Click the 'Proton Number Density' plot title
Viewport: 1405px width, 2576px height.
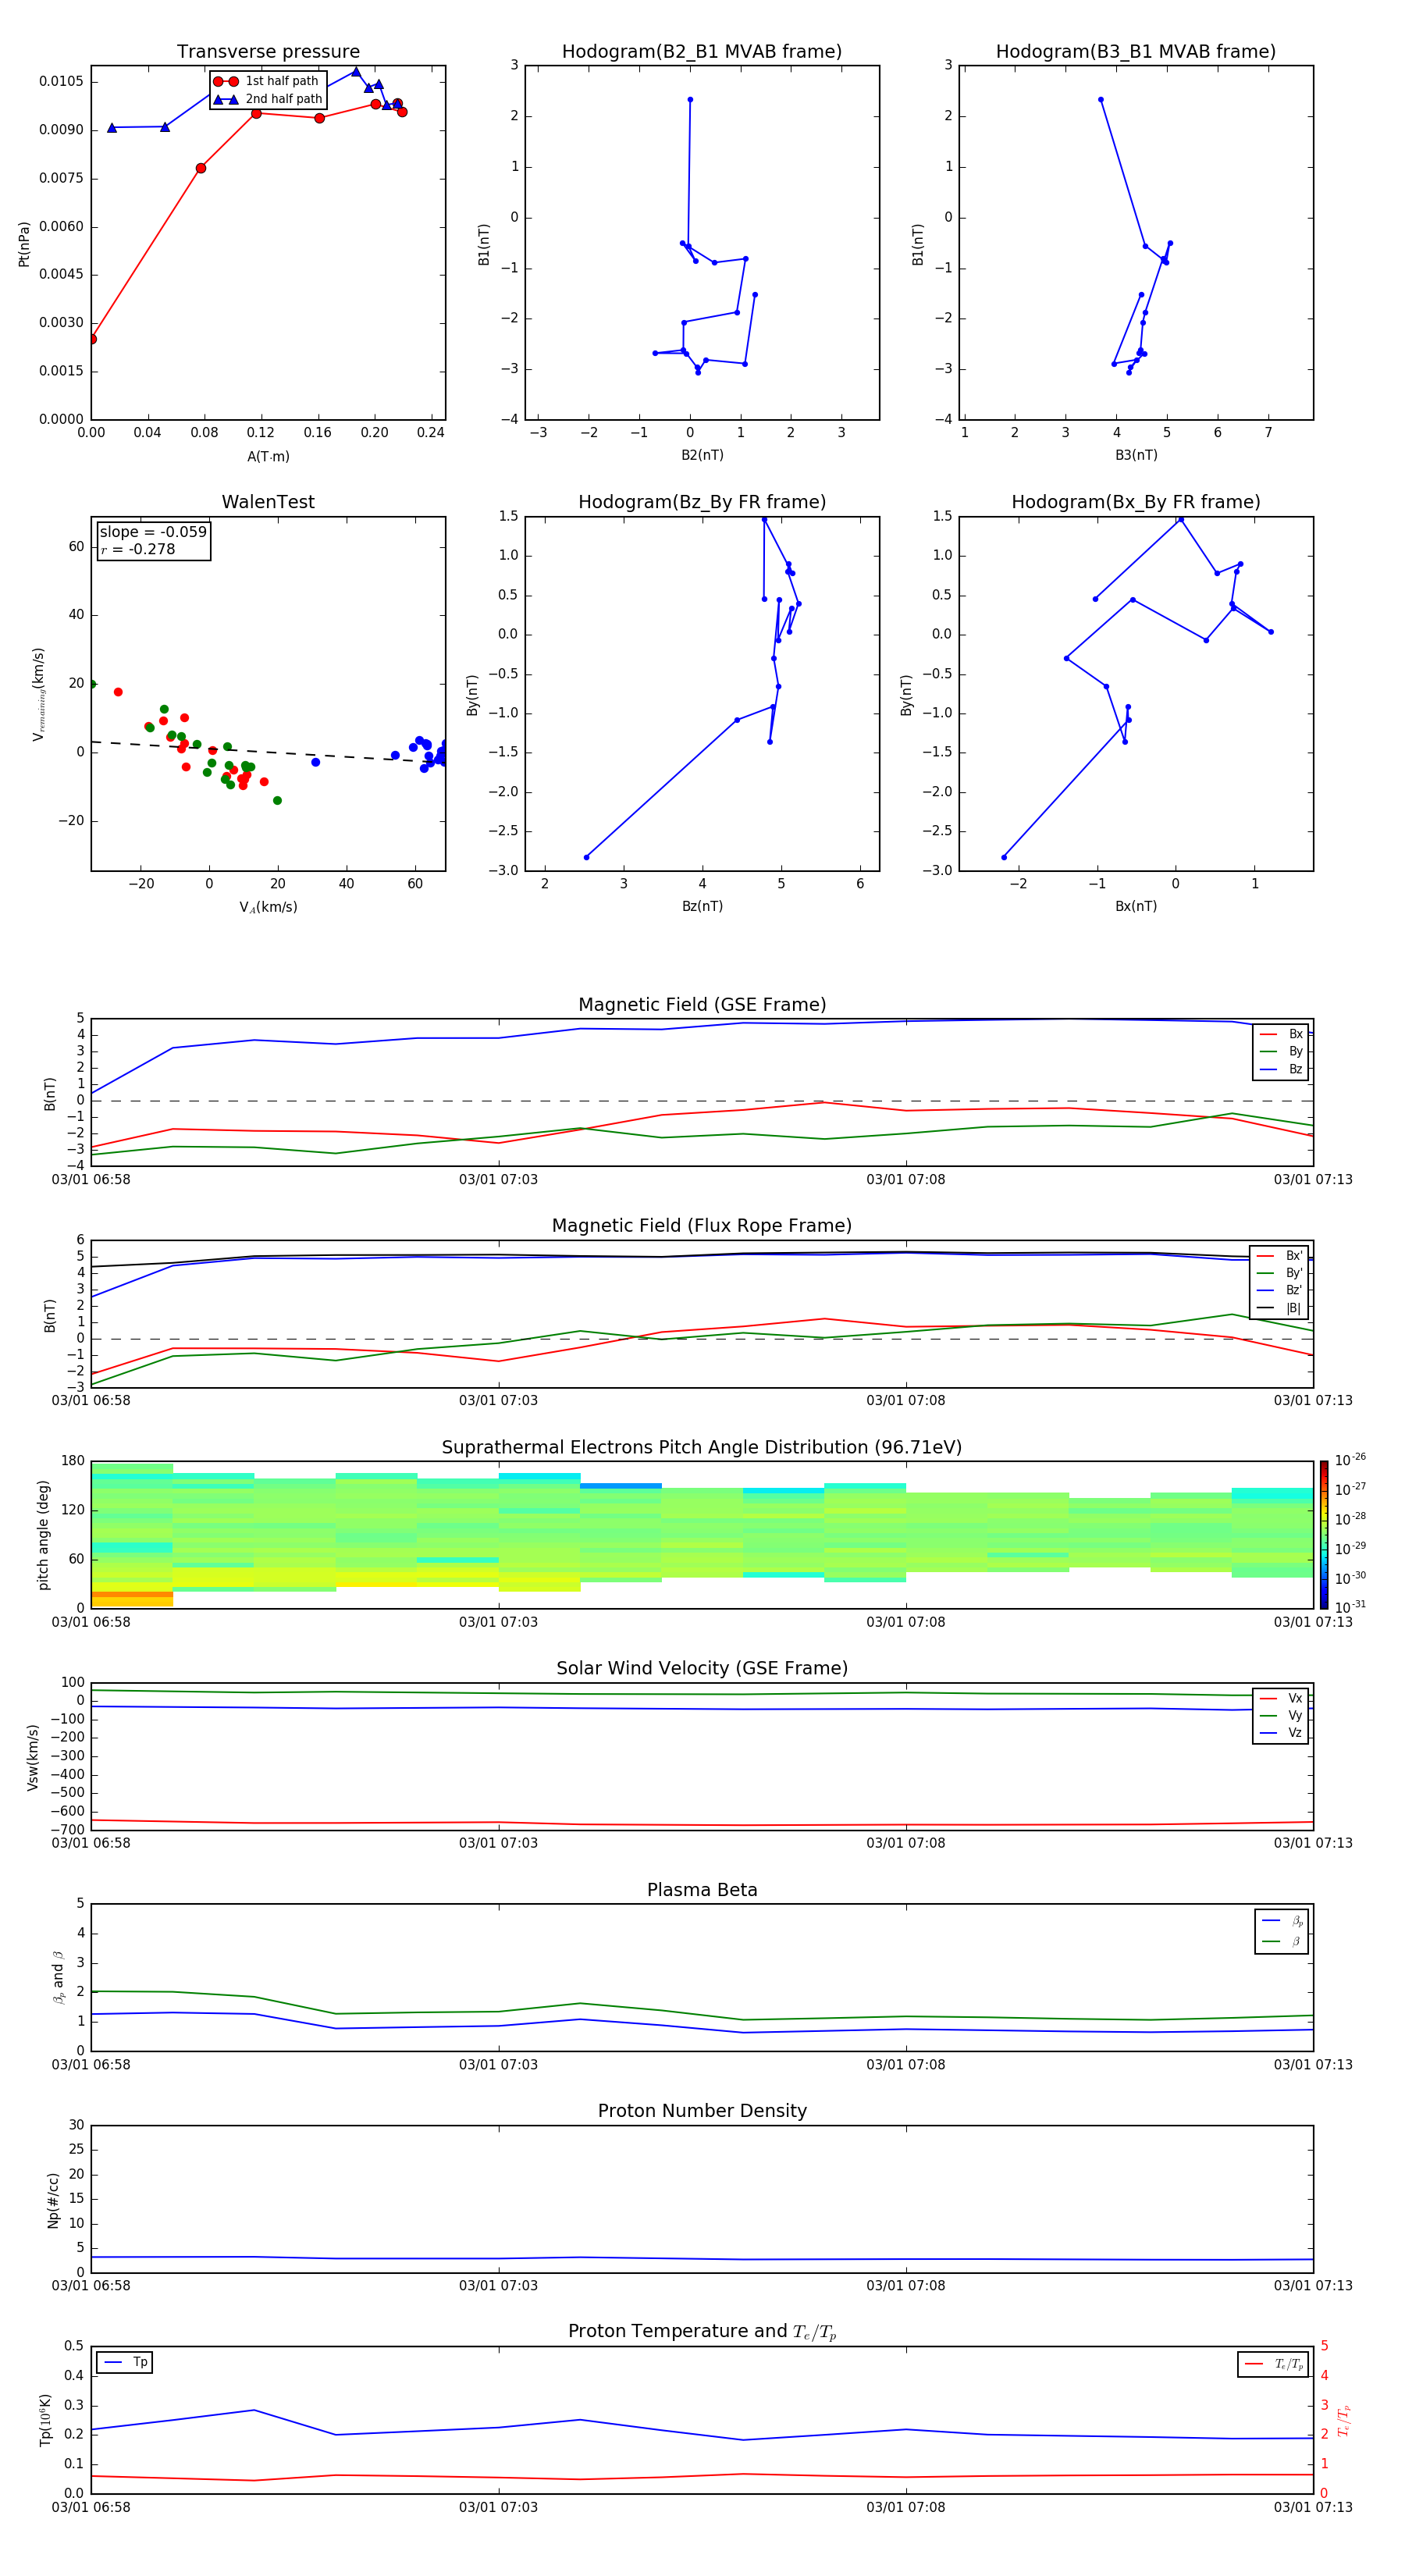(702, 2111)
